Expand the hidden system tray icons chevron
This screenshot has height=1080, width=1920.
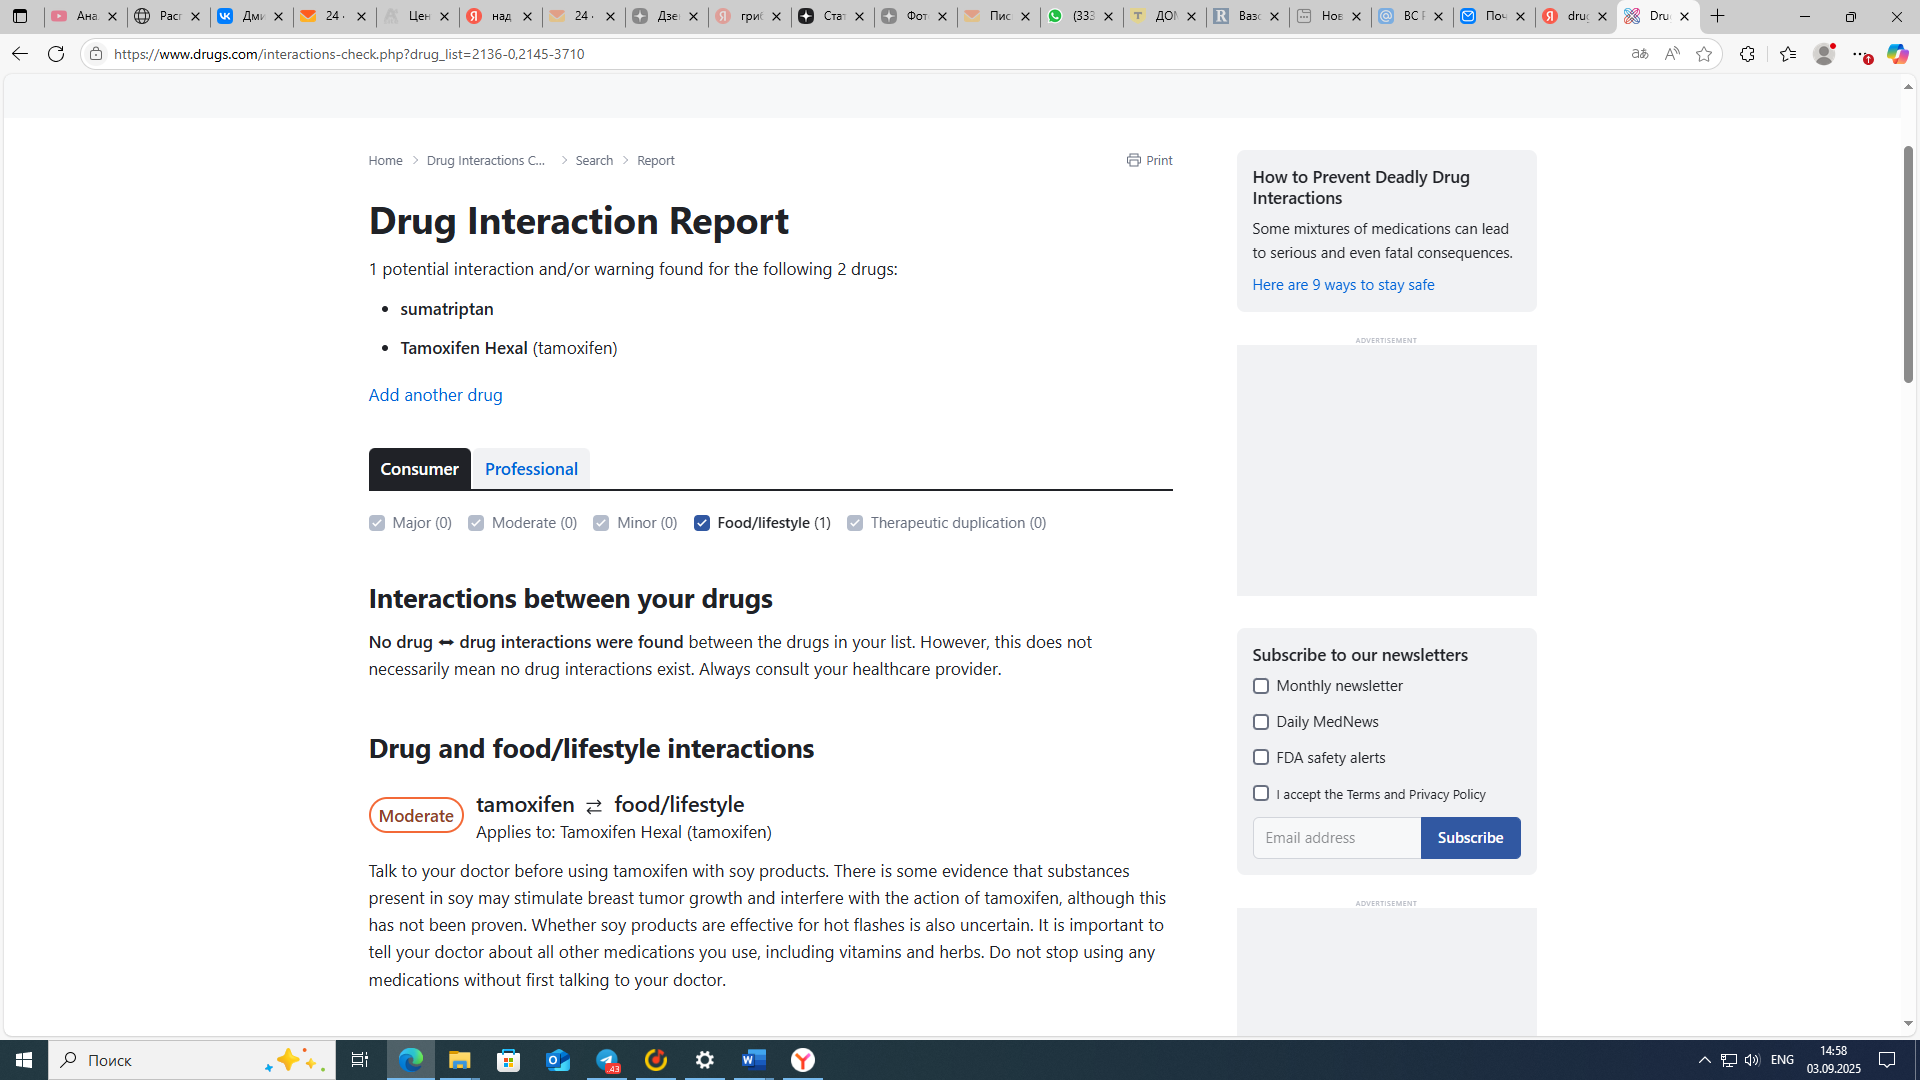pyautogui.click(x=1704, y=1060)
